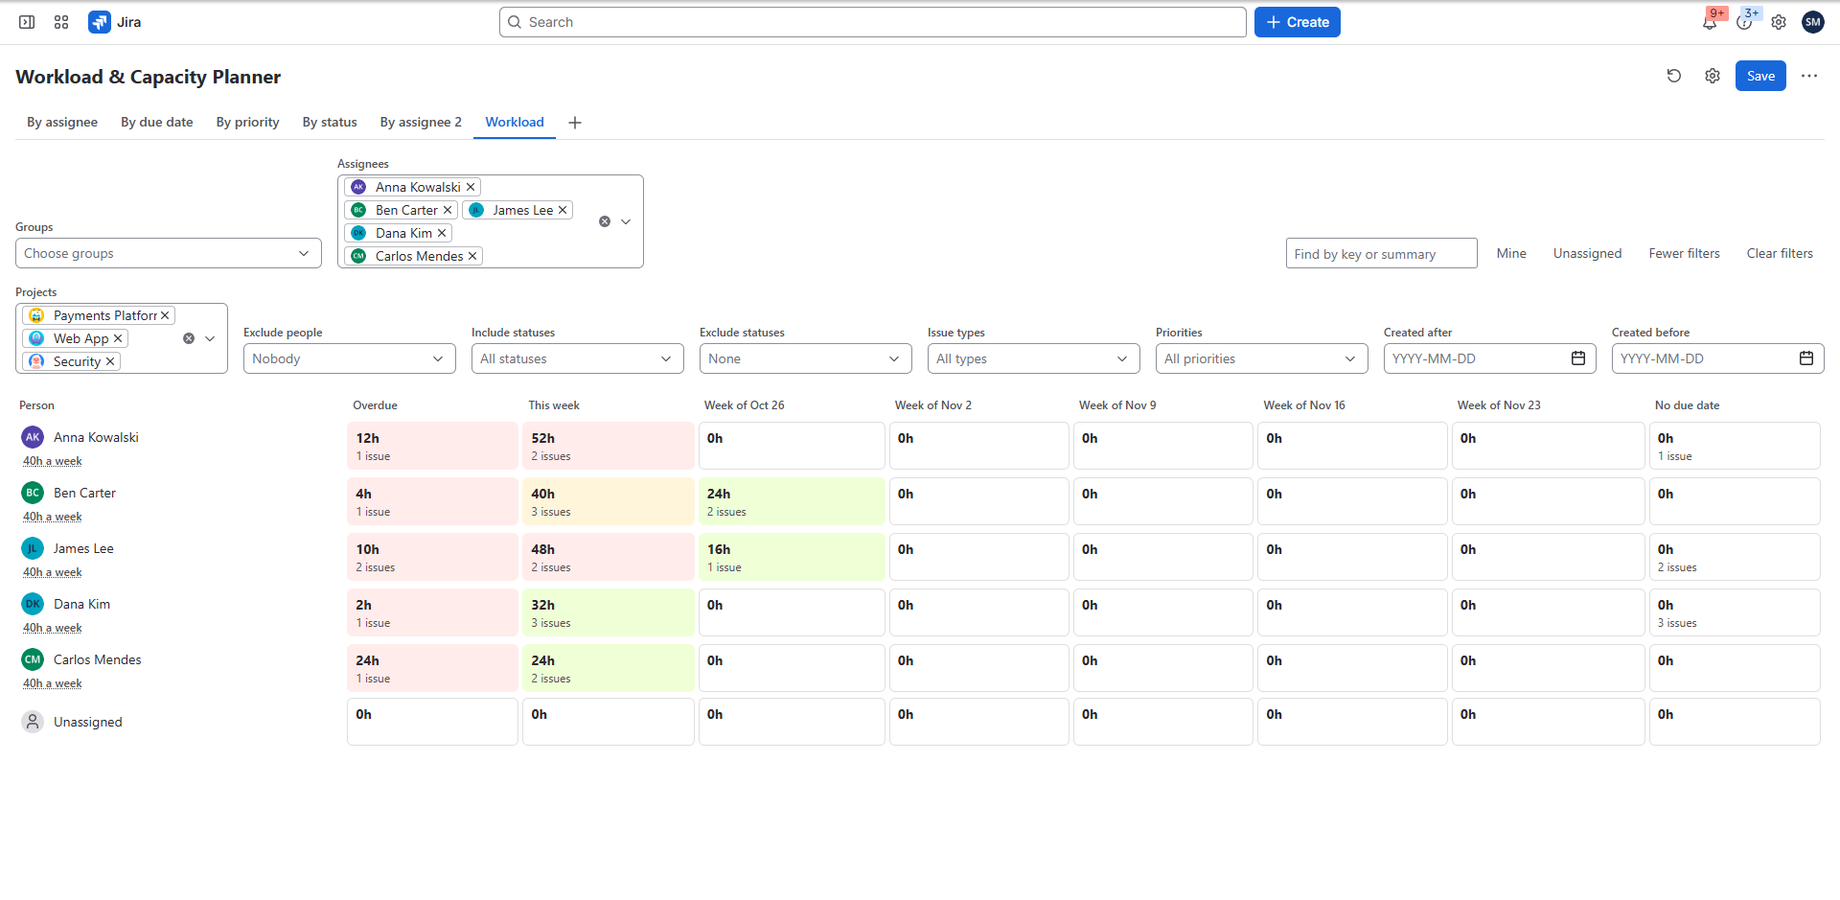Open Ben Carter's 40h This week cell
This screenshot has width=1840, height=900.
pyautogui.click(x=608, y=502)
